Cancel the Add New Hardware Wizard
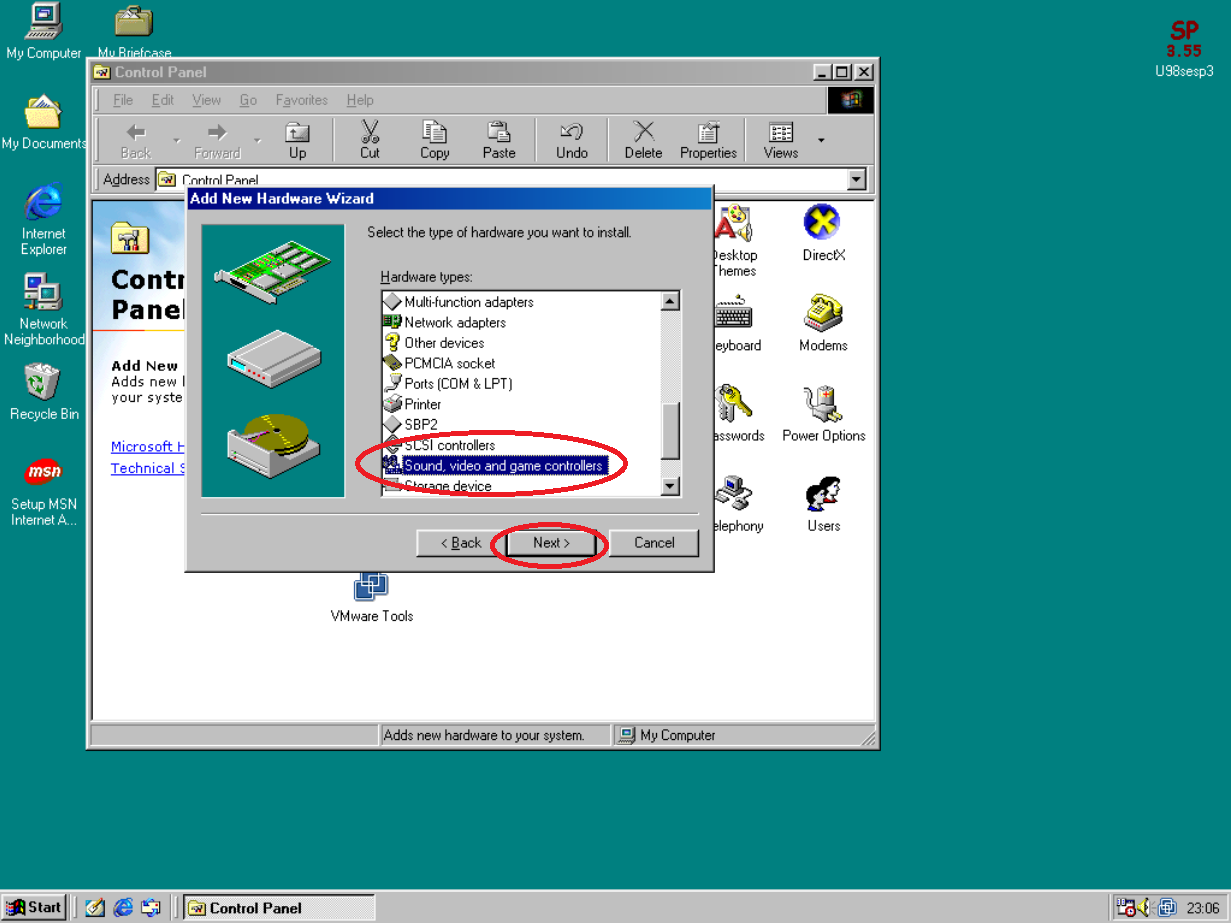 [654, 543]
